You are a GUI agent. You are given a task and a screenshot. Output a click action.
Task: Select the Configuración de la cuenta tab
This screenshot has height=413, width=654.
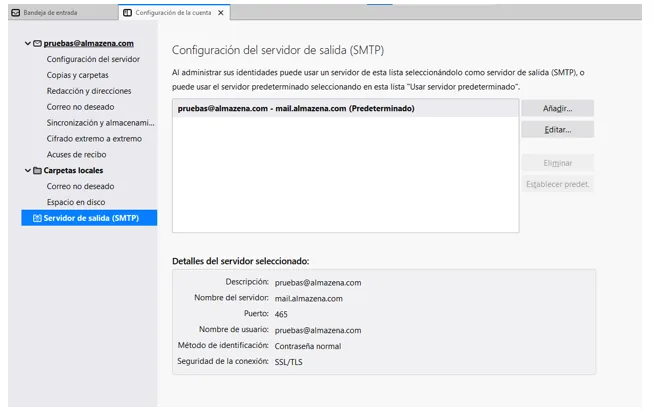(174, 13)
